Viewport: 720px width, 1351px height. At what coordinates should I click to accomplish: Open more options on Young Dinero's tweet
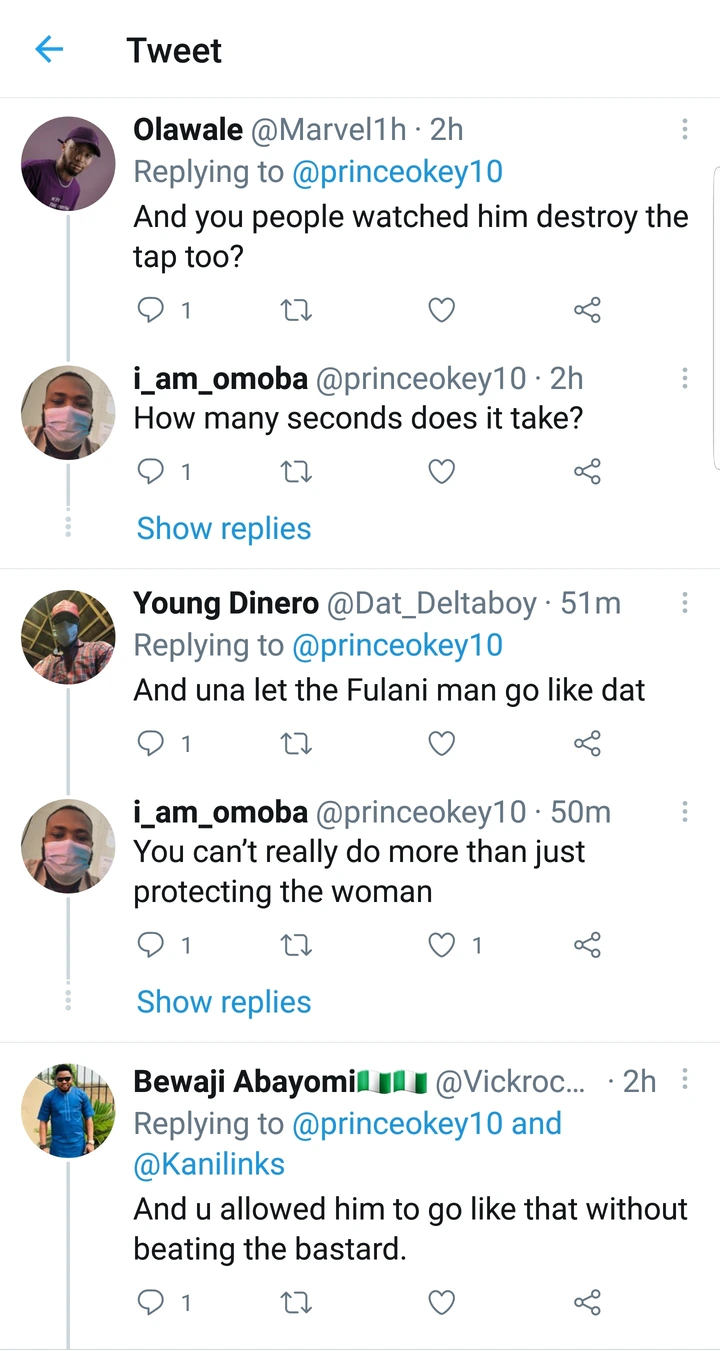pos(685,602)
